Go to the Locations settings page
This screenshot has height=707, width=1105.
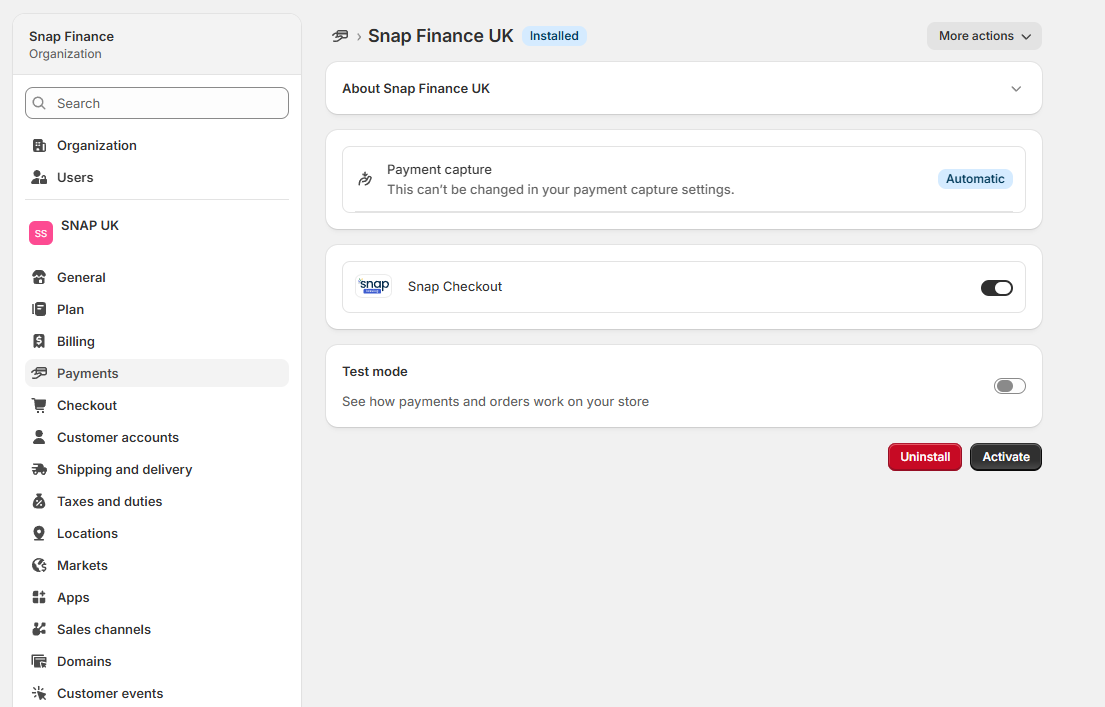coord(156,534)
